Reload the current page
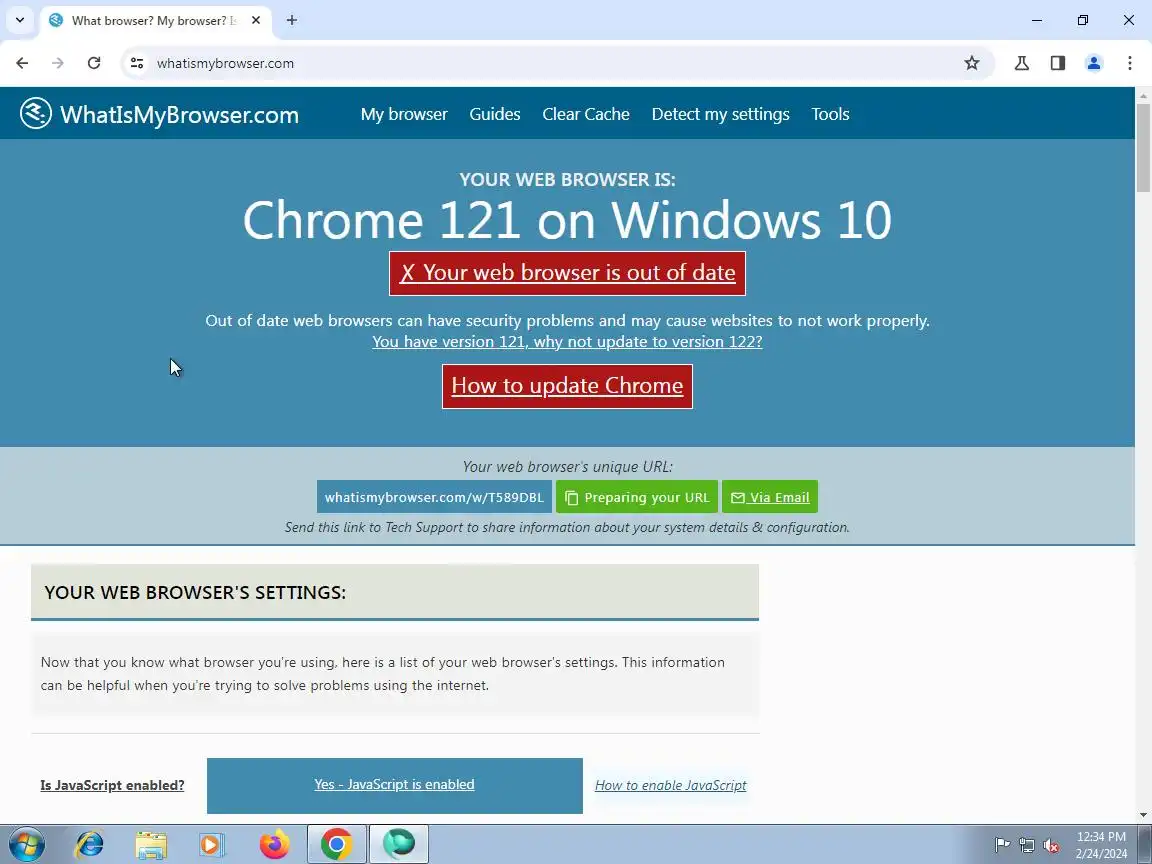 94,63
